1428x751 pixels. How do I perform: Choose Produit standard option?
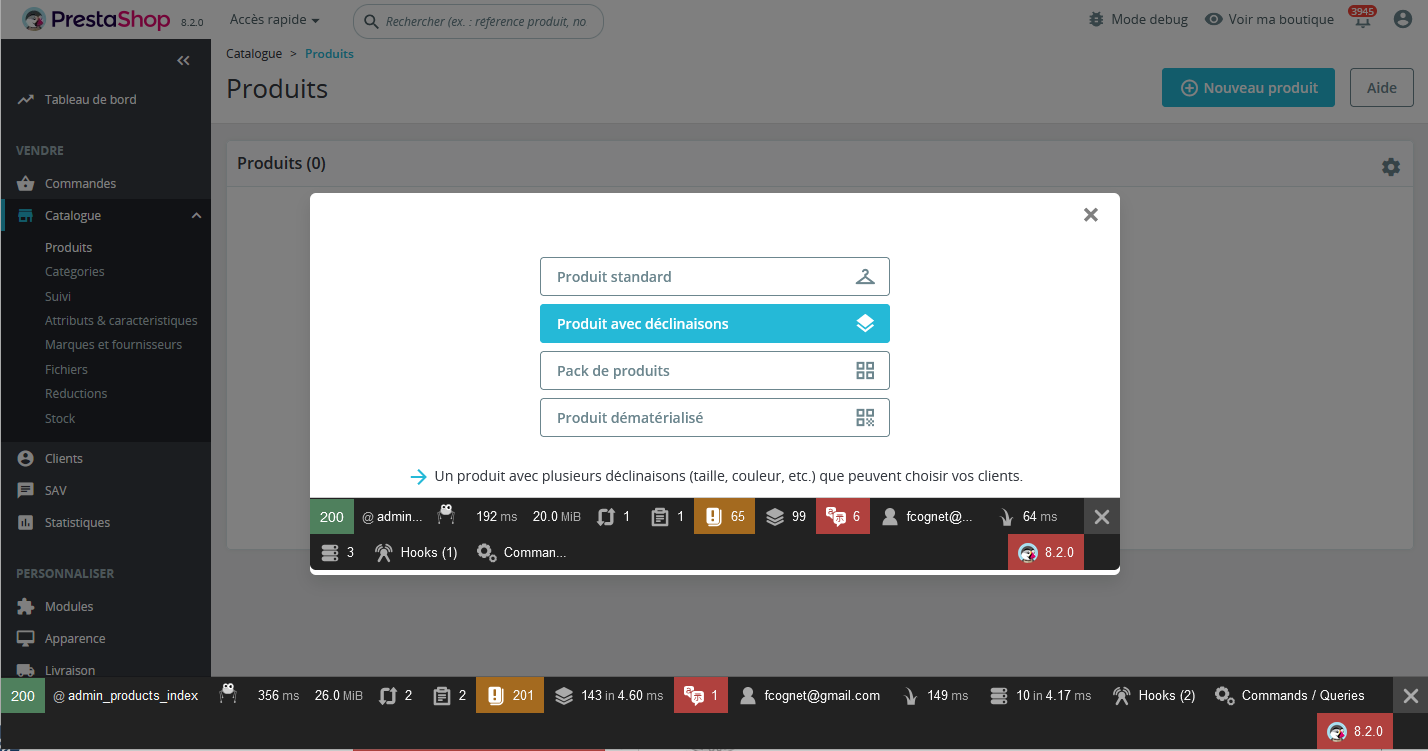click(x=715, y=276)
